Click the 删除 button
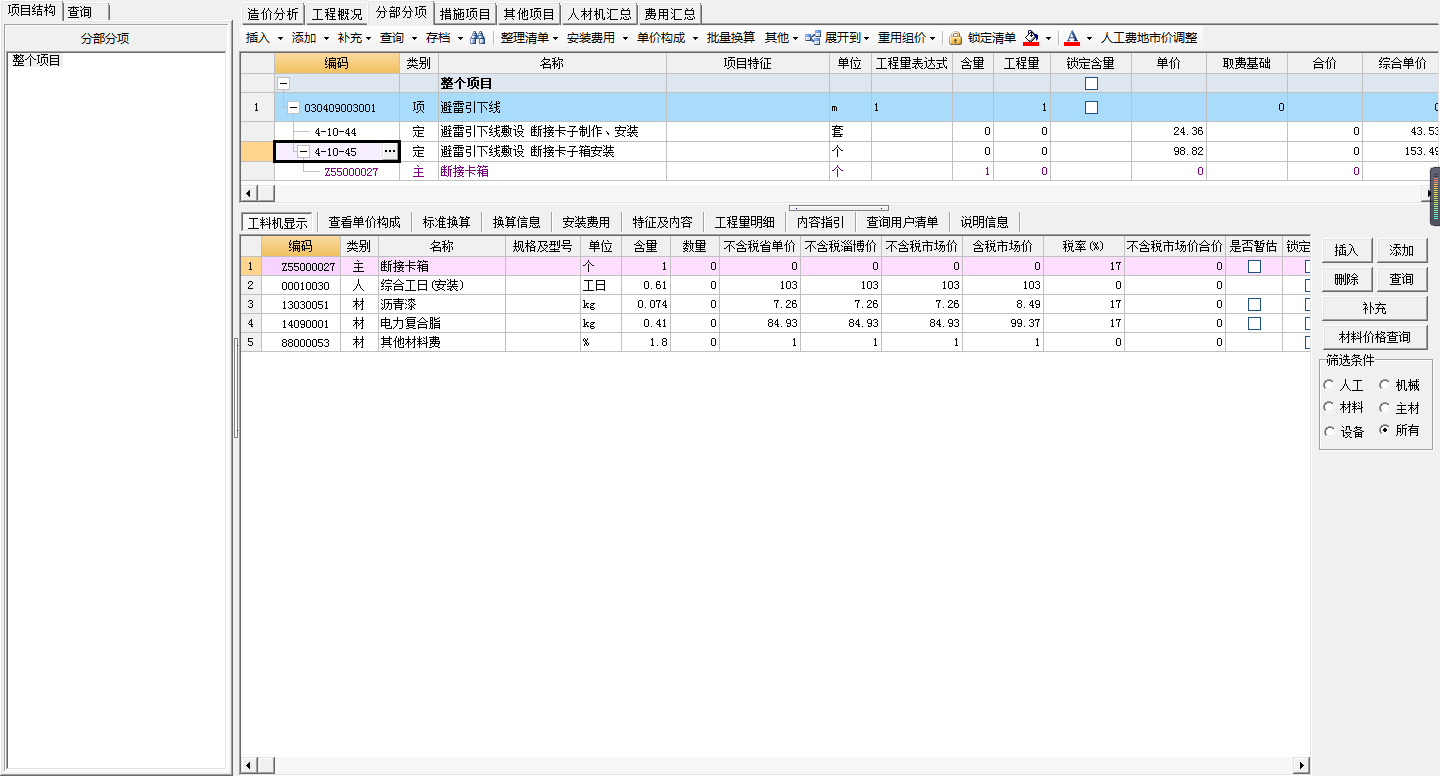 coord(1346,279)
